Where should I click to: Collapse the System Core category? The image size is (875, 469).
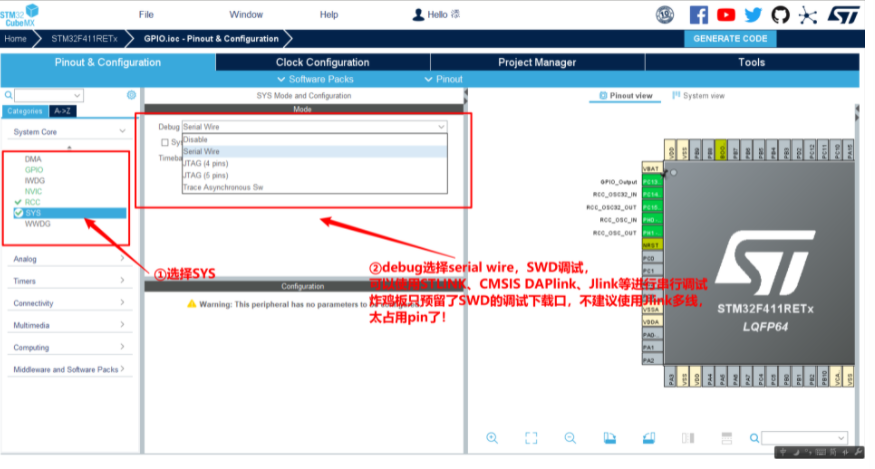[x=69, y=132]
